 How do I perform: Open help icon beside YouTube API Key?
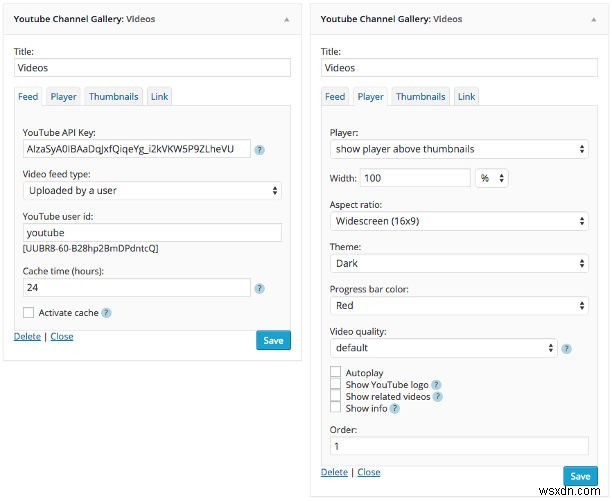point(260,150)
